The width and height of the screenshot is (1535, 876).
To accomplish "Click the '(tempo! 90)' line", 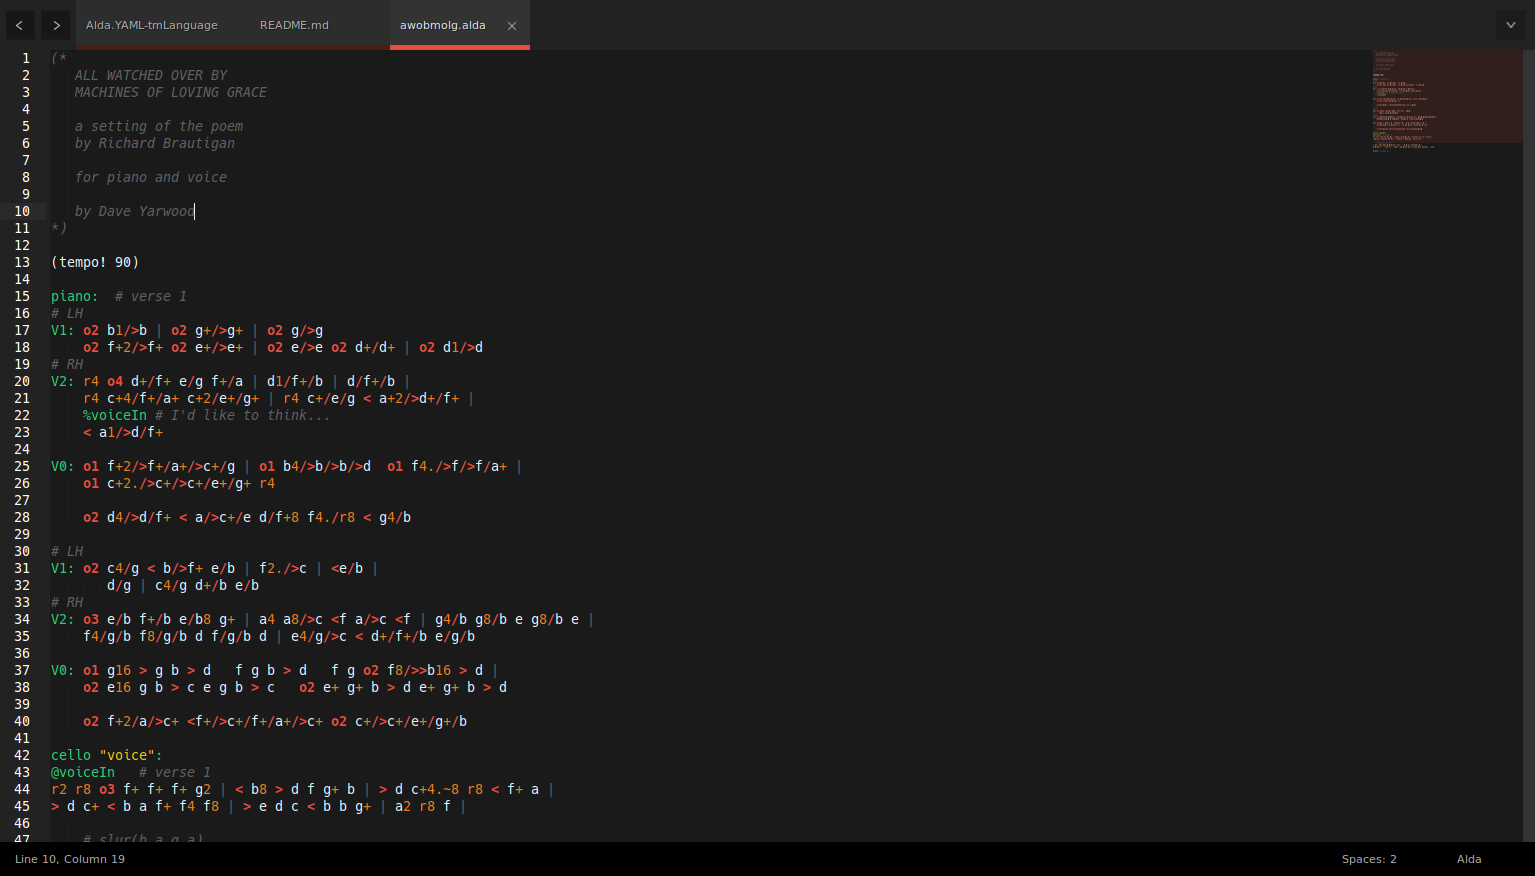I will click(x=95, y=262).
